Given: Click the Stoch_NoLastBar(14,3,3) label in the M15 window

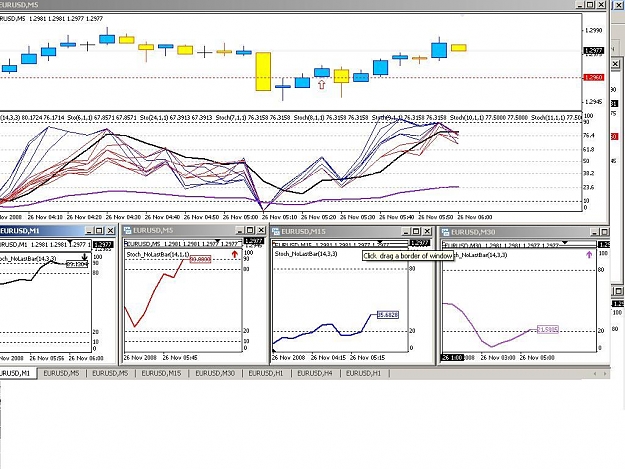Looking at the screenshot, I should (x=306, y=254).
